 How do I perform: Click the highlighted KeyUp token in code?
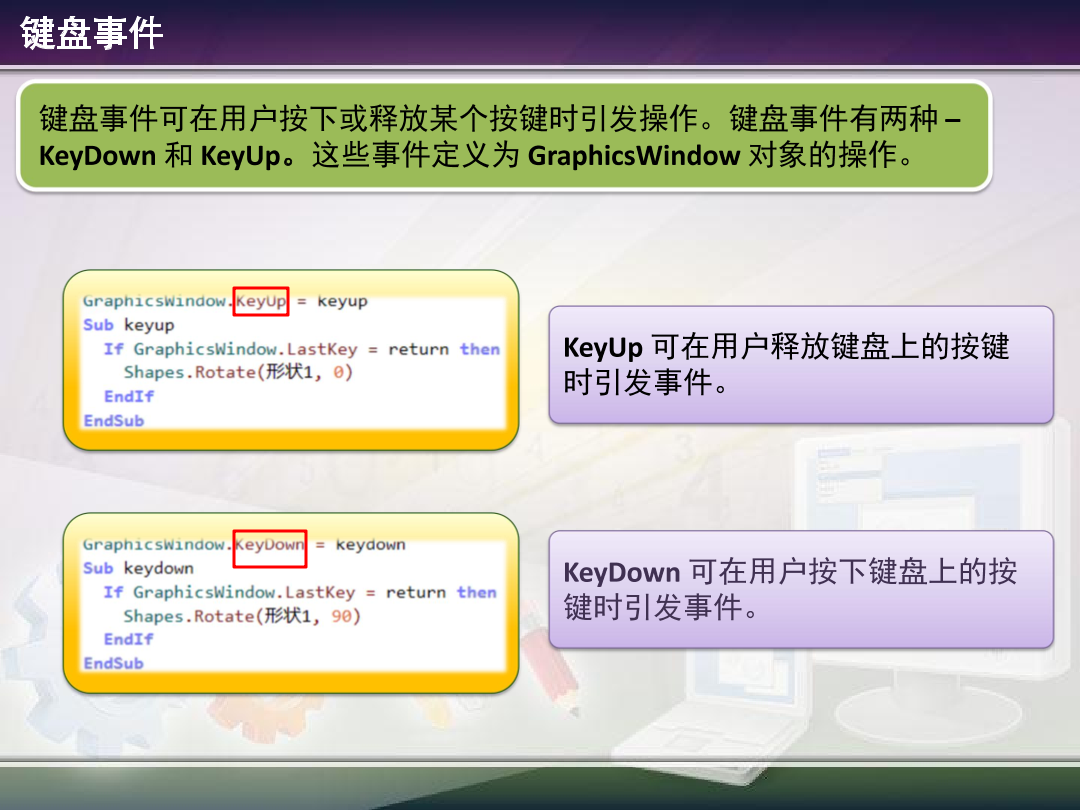click(x=260, y=300)
